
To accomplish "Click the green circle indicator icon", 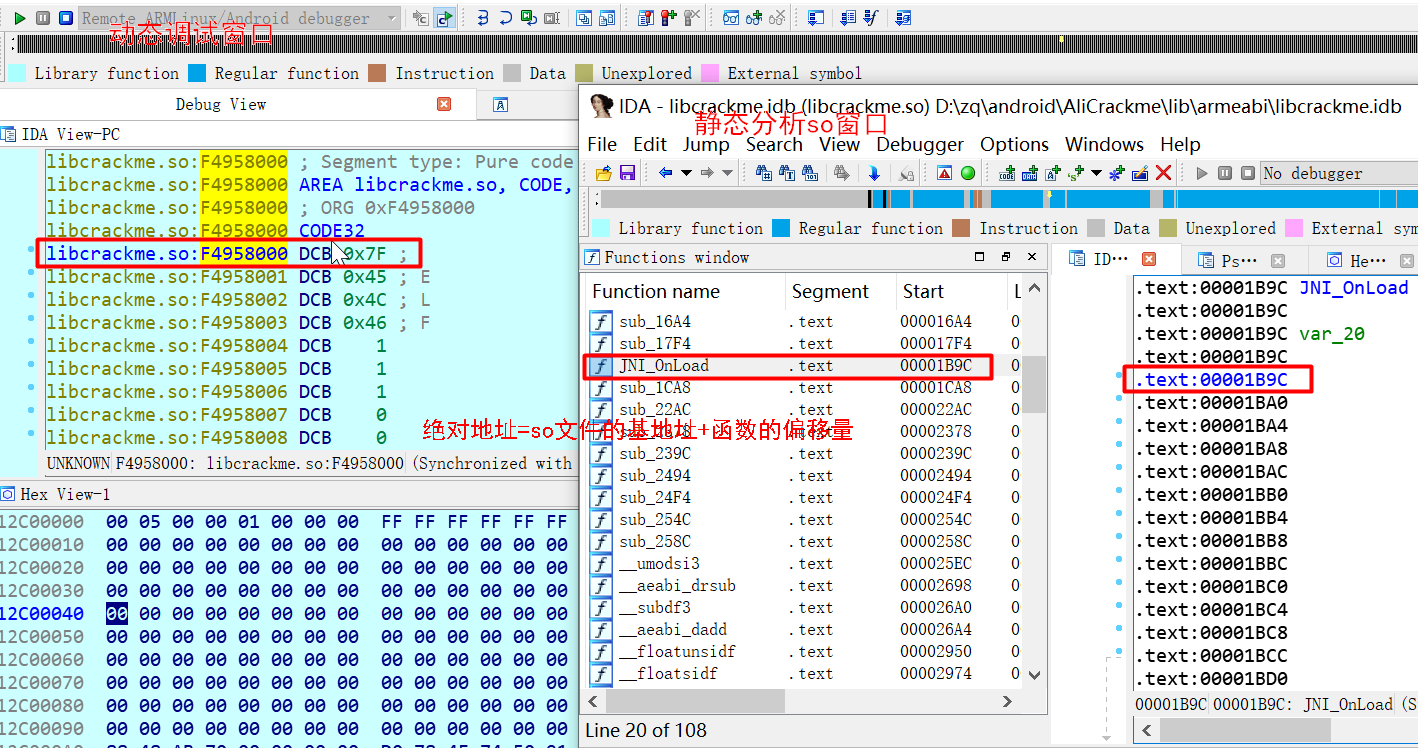I will pos(968,173).
